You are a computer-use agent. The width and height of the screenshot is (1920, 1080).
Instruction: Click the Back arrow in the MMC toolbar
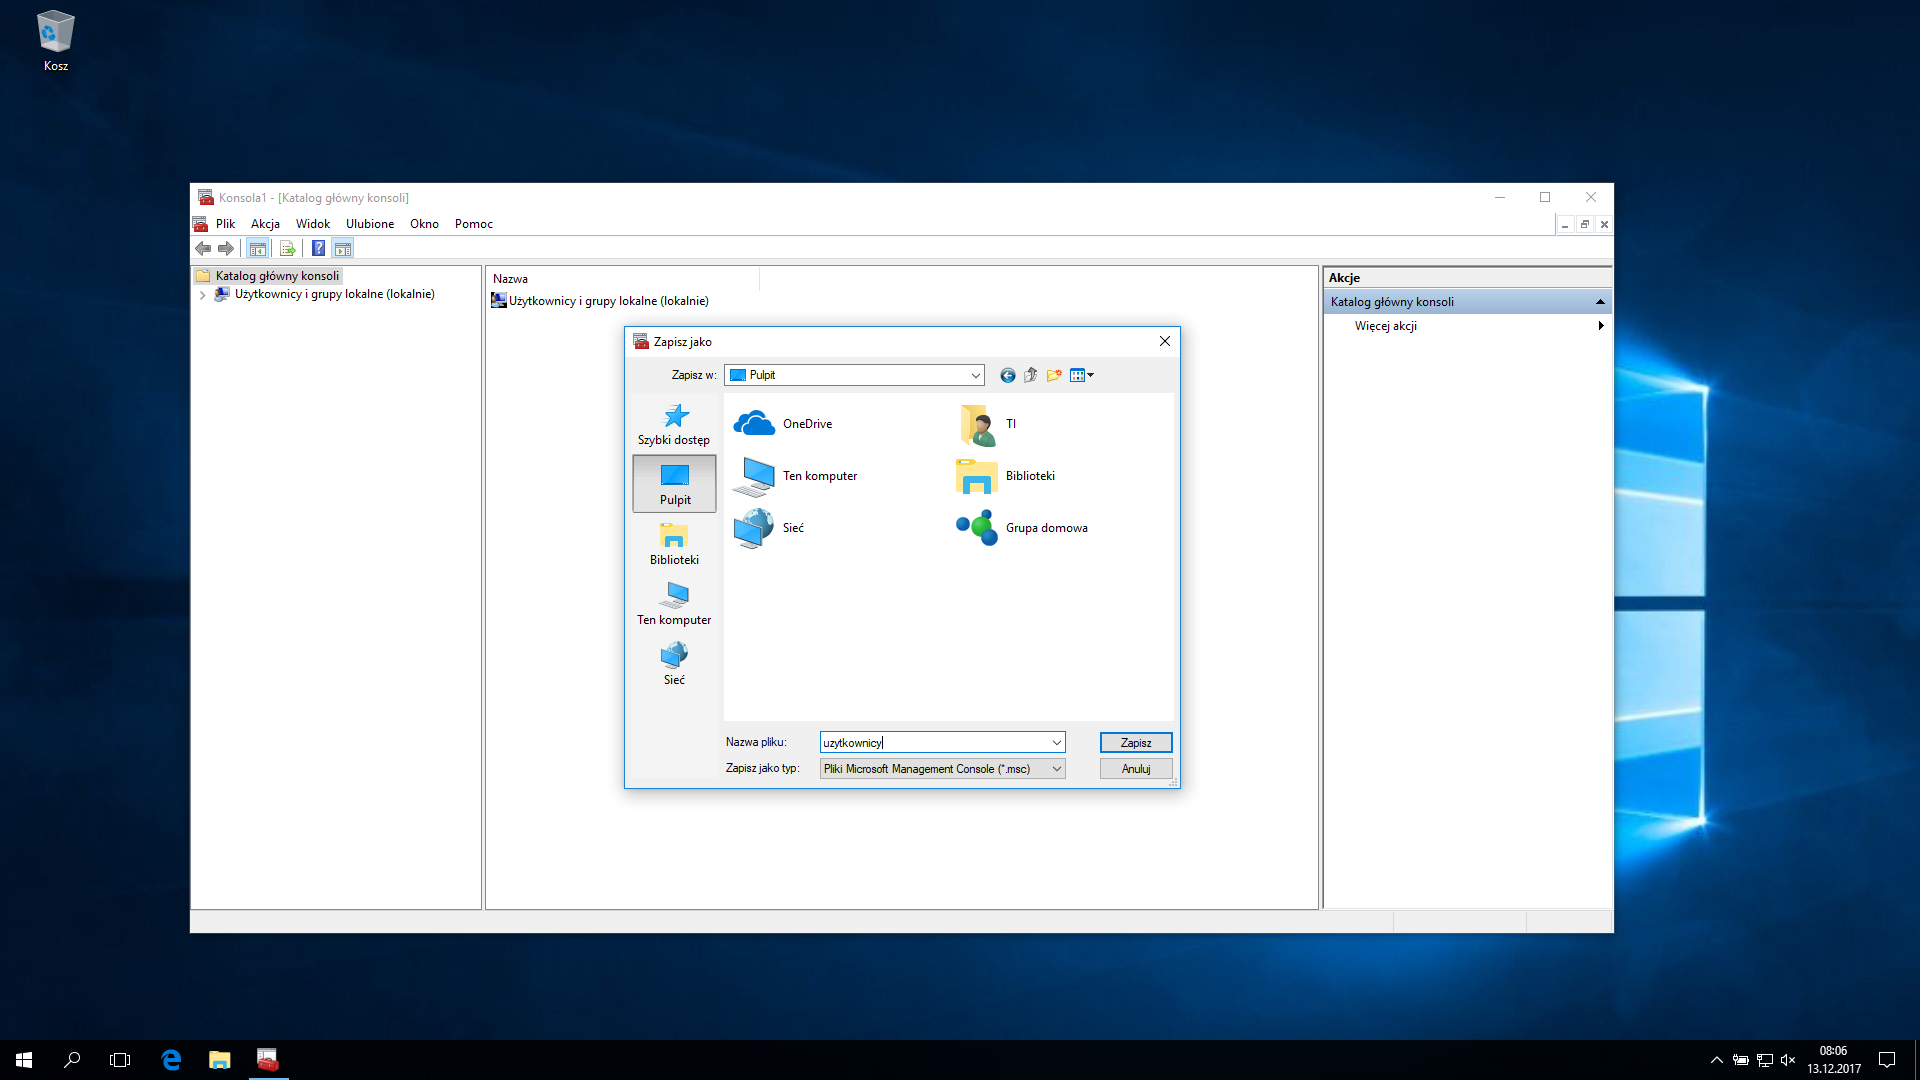tap(203, 248)
